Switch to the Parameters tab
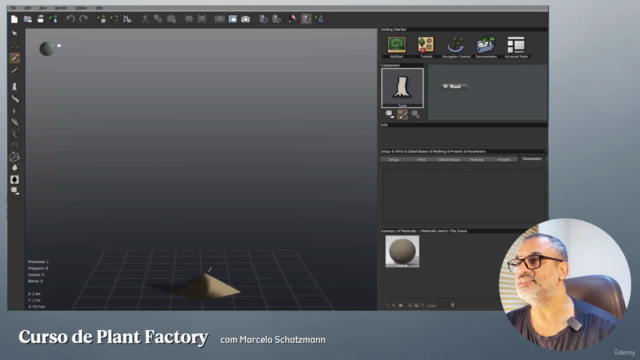 [x=532, y=159]
